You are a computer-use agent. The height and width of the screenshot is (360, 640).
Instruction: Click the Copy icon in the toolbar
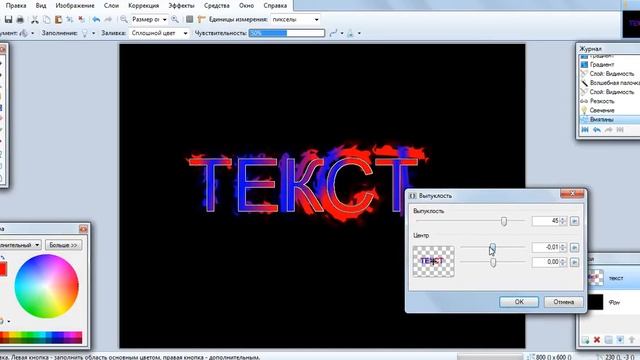[47, 19]
